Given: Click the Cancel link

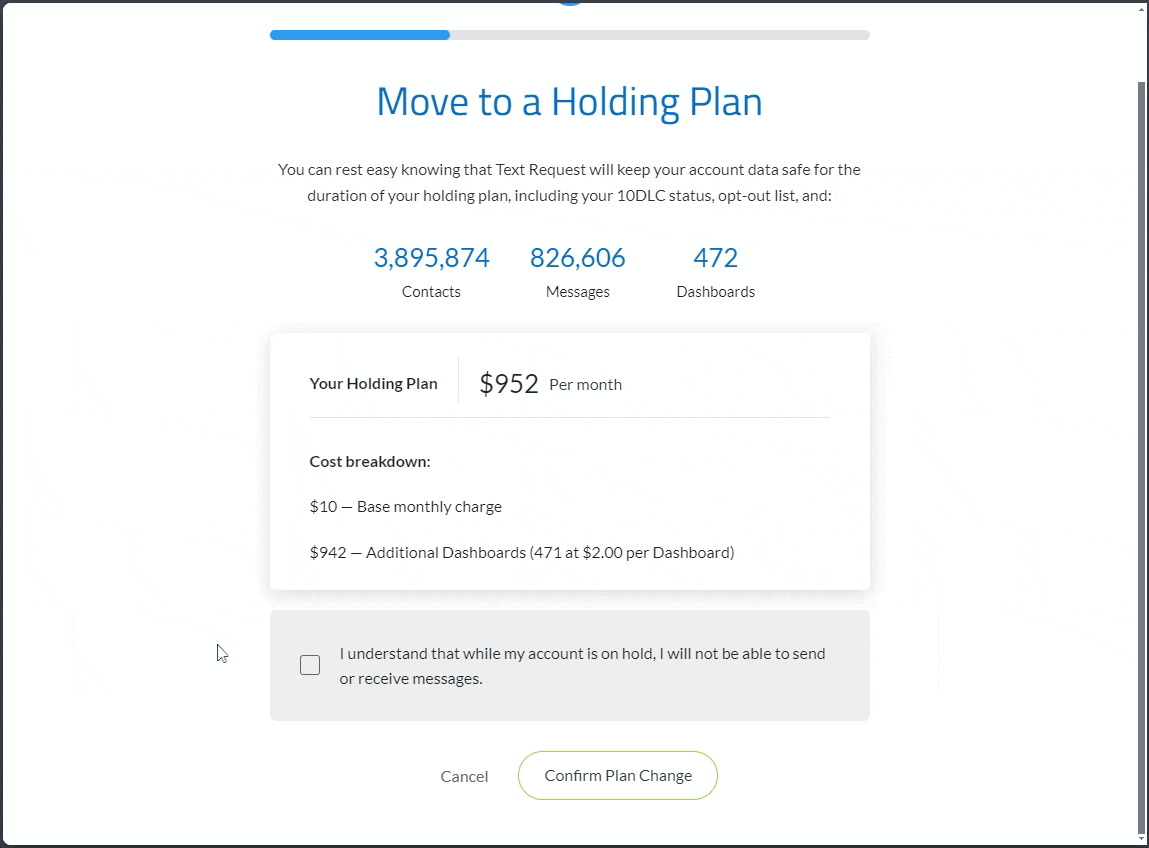Looking at the screenshot, I should [464, 777].
